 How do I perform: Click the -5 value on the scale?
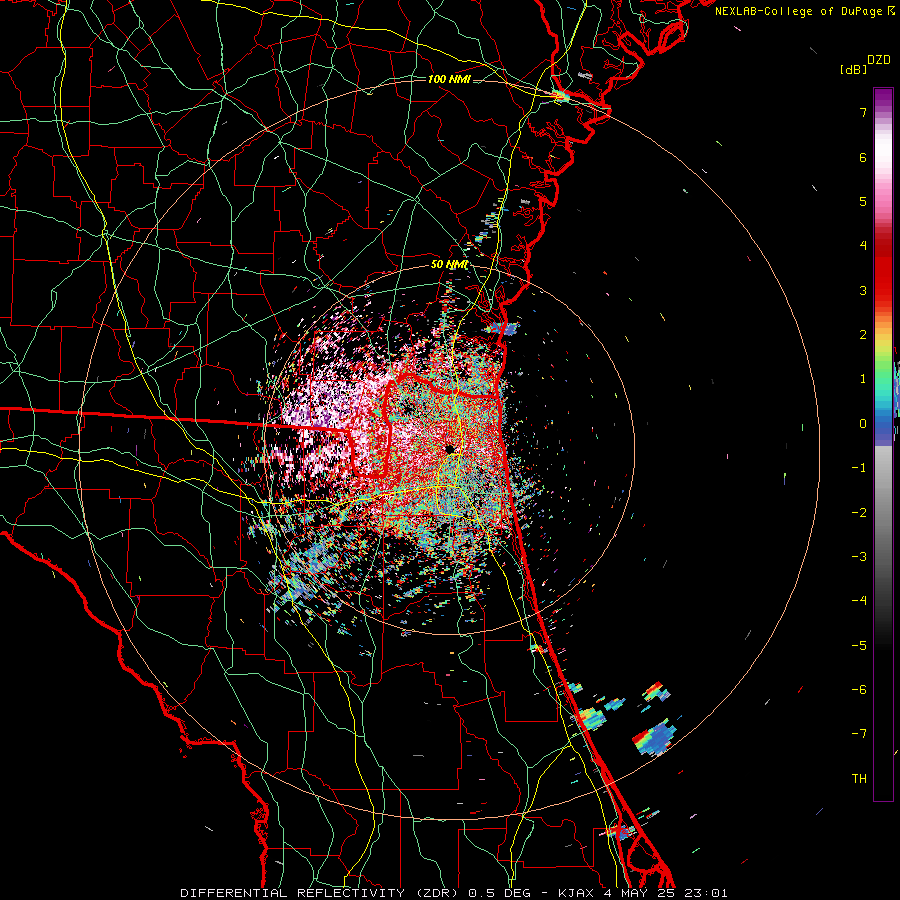pyautogui.click(x=859, y=645)
